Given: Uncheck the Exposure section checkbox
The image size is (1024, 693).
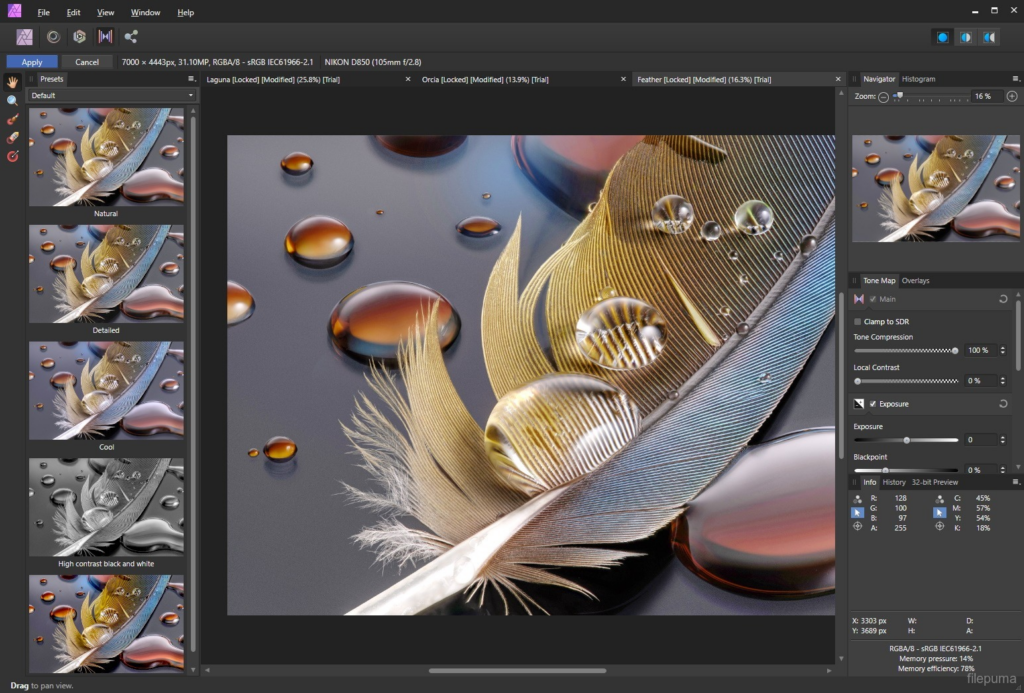Looking at the screenshot, I should (872, 404).
